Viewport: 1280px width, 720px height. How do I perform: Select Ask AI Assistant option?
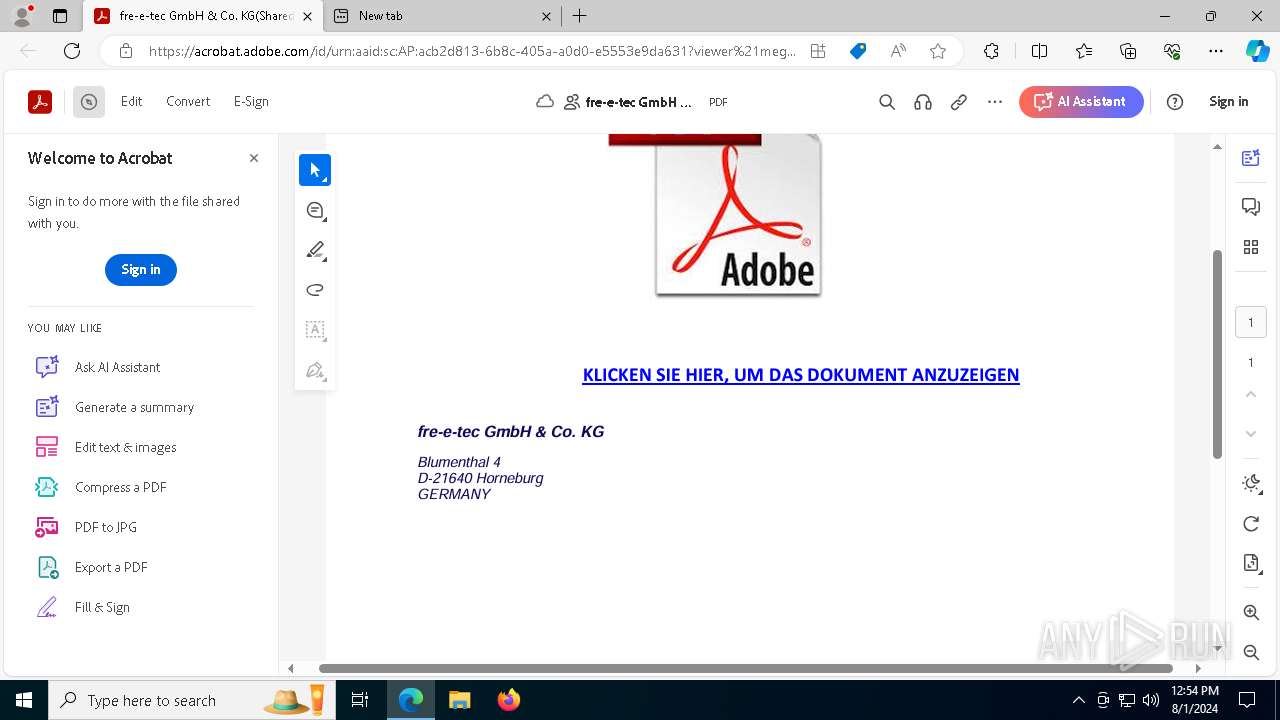(117, 367)
